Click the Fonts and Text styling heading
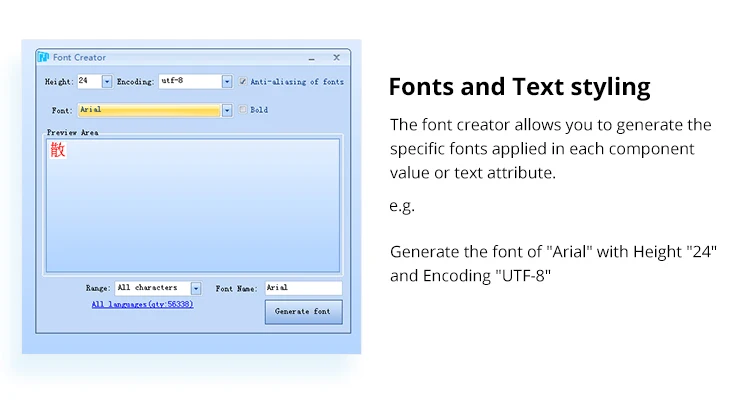 pyautogui.click(x=519, y=87)
